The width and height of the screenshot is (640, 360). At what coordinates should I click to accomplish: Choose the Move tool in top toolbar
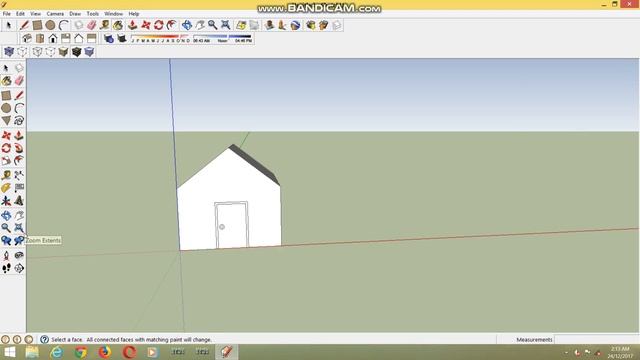point(146,25)
